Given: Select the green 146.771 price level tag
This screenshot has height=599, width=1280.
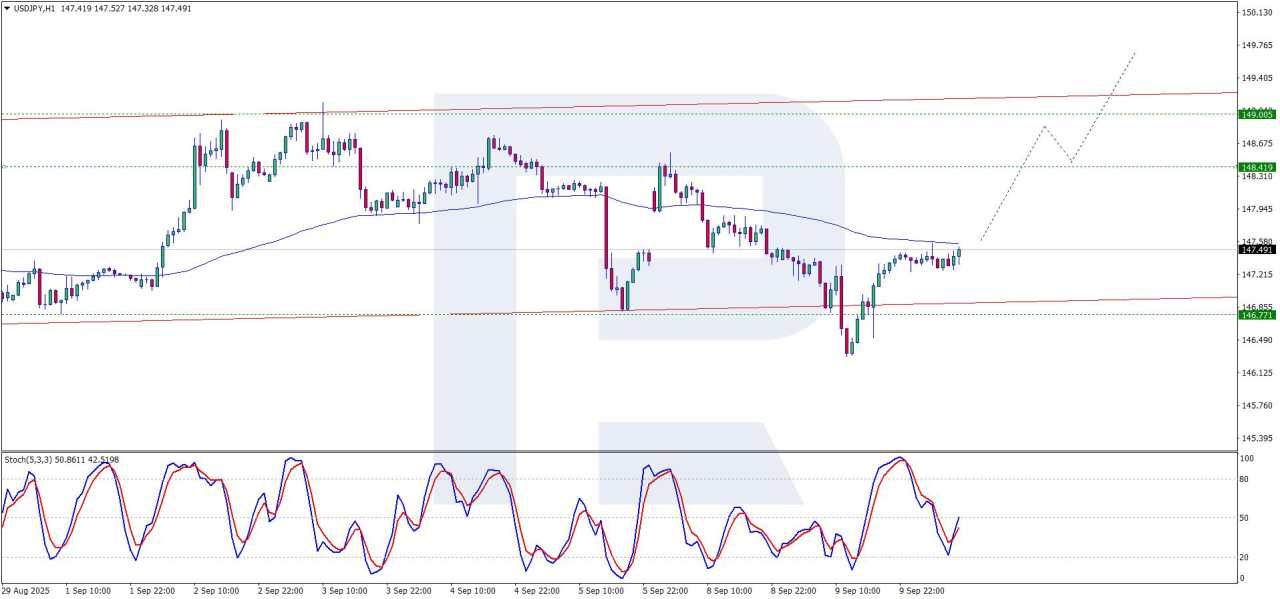Looking at the screenshot, I should [1256, 315].
